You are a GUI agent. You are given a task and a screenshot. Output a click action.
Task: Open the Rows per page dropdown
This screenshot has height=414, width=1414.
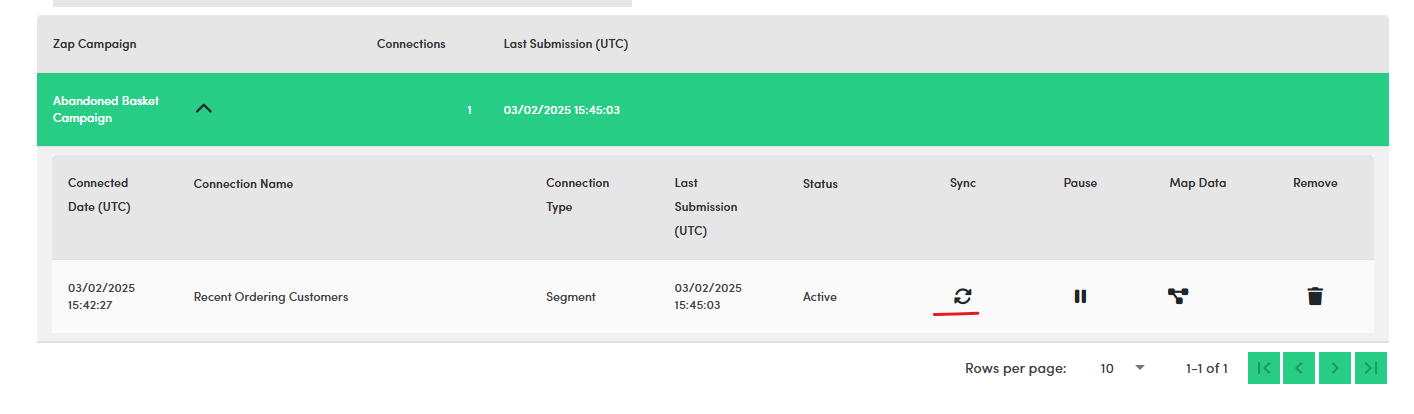[x=1122, y=368]
